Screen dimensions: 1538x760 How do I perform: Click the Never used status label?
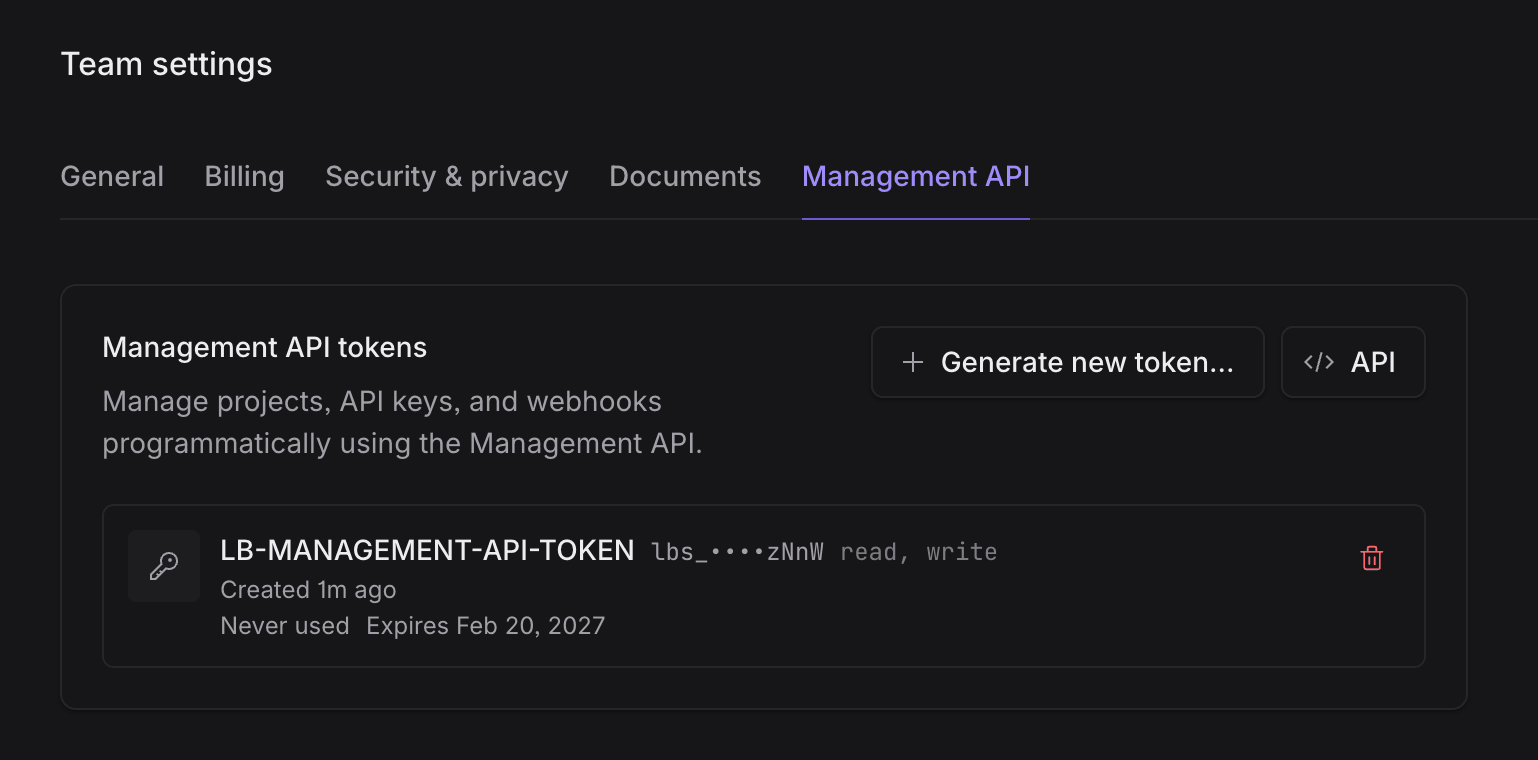point(284,625)
